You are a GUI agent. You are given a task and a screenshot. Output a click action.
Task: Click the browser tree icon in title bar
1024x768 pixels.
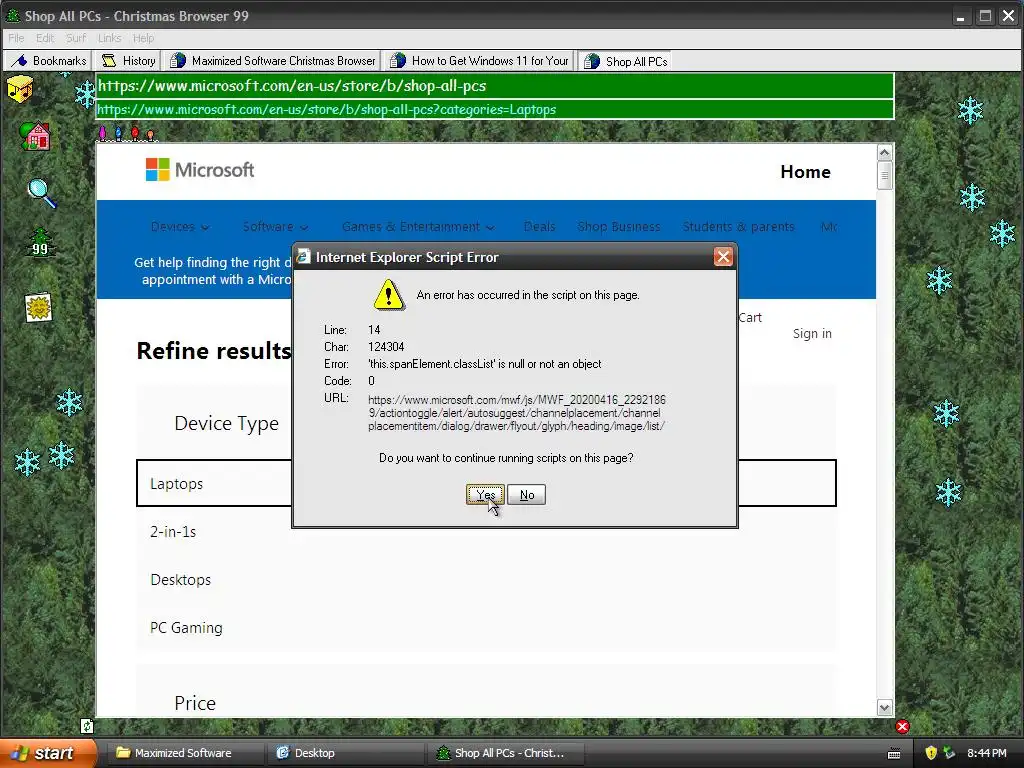point(12,16)
